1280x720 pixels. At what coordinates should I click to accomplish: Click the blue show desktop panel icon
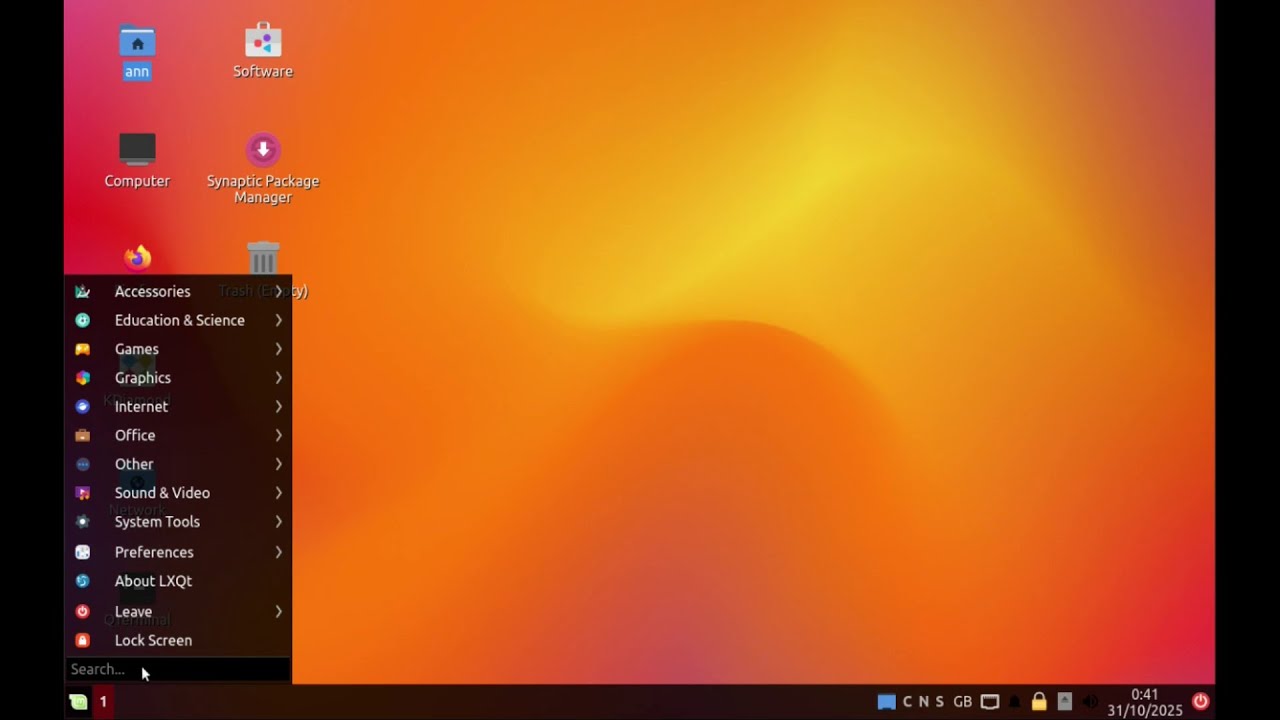[886, 702]
